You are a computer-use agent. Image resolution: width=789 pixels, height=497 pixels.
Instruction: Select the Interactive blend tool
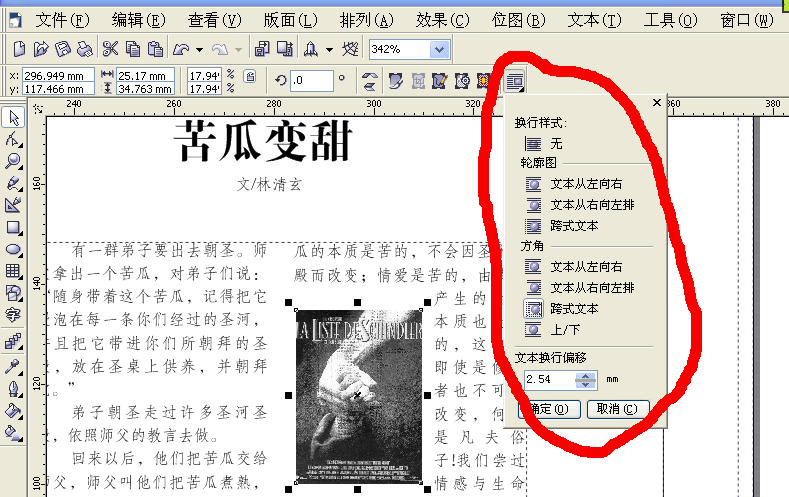(x=14, y=342)
